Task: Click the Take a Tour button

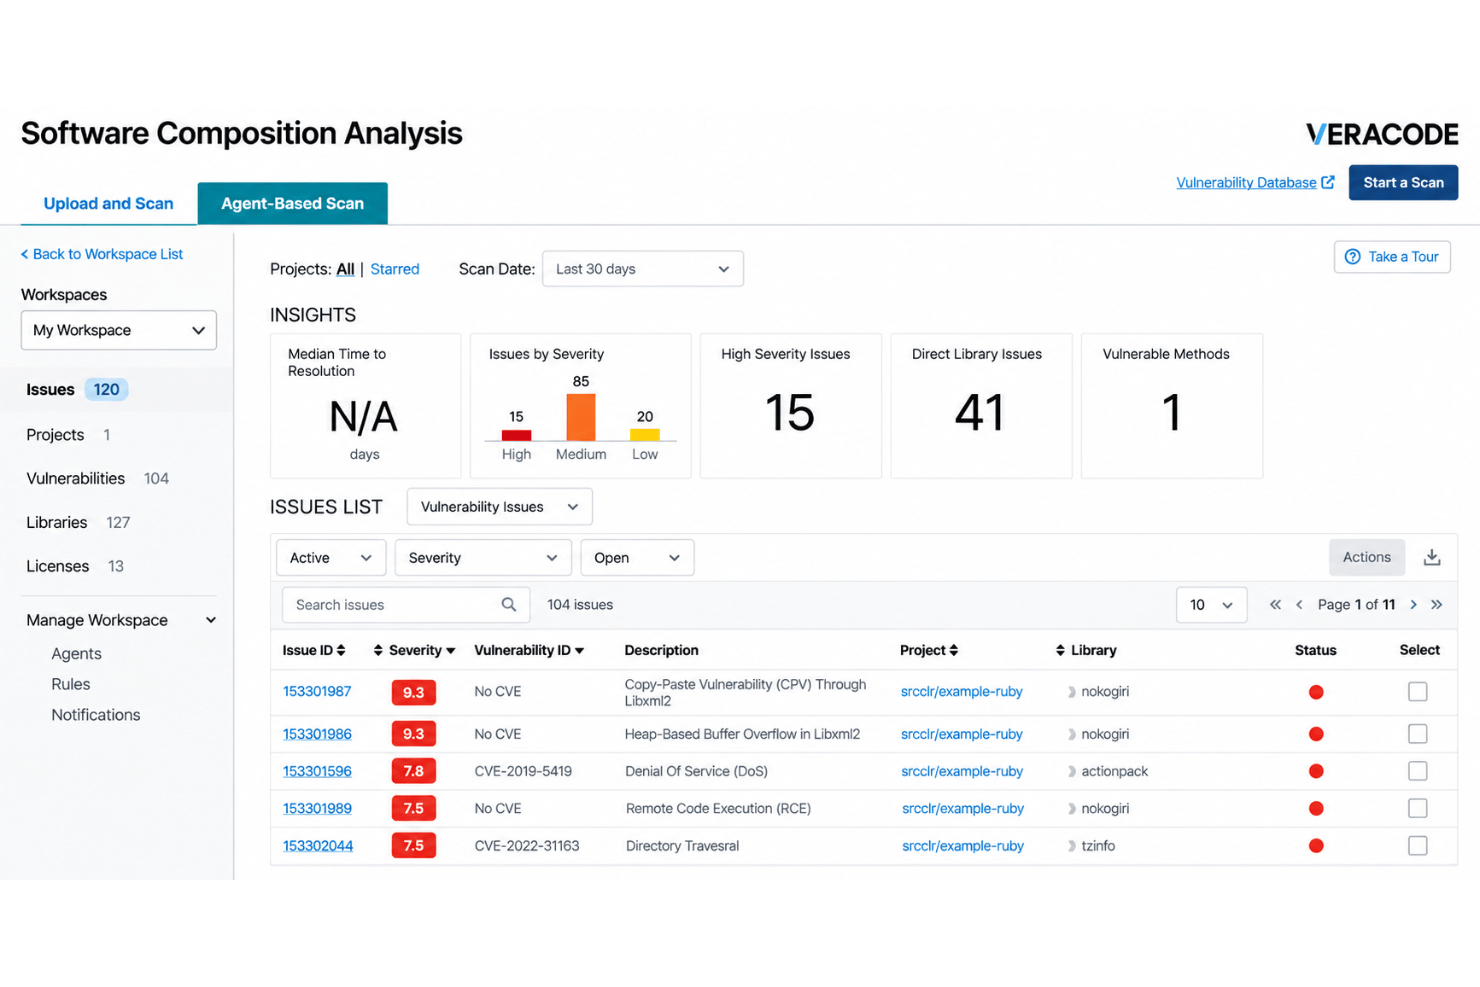Action: 1392,257
